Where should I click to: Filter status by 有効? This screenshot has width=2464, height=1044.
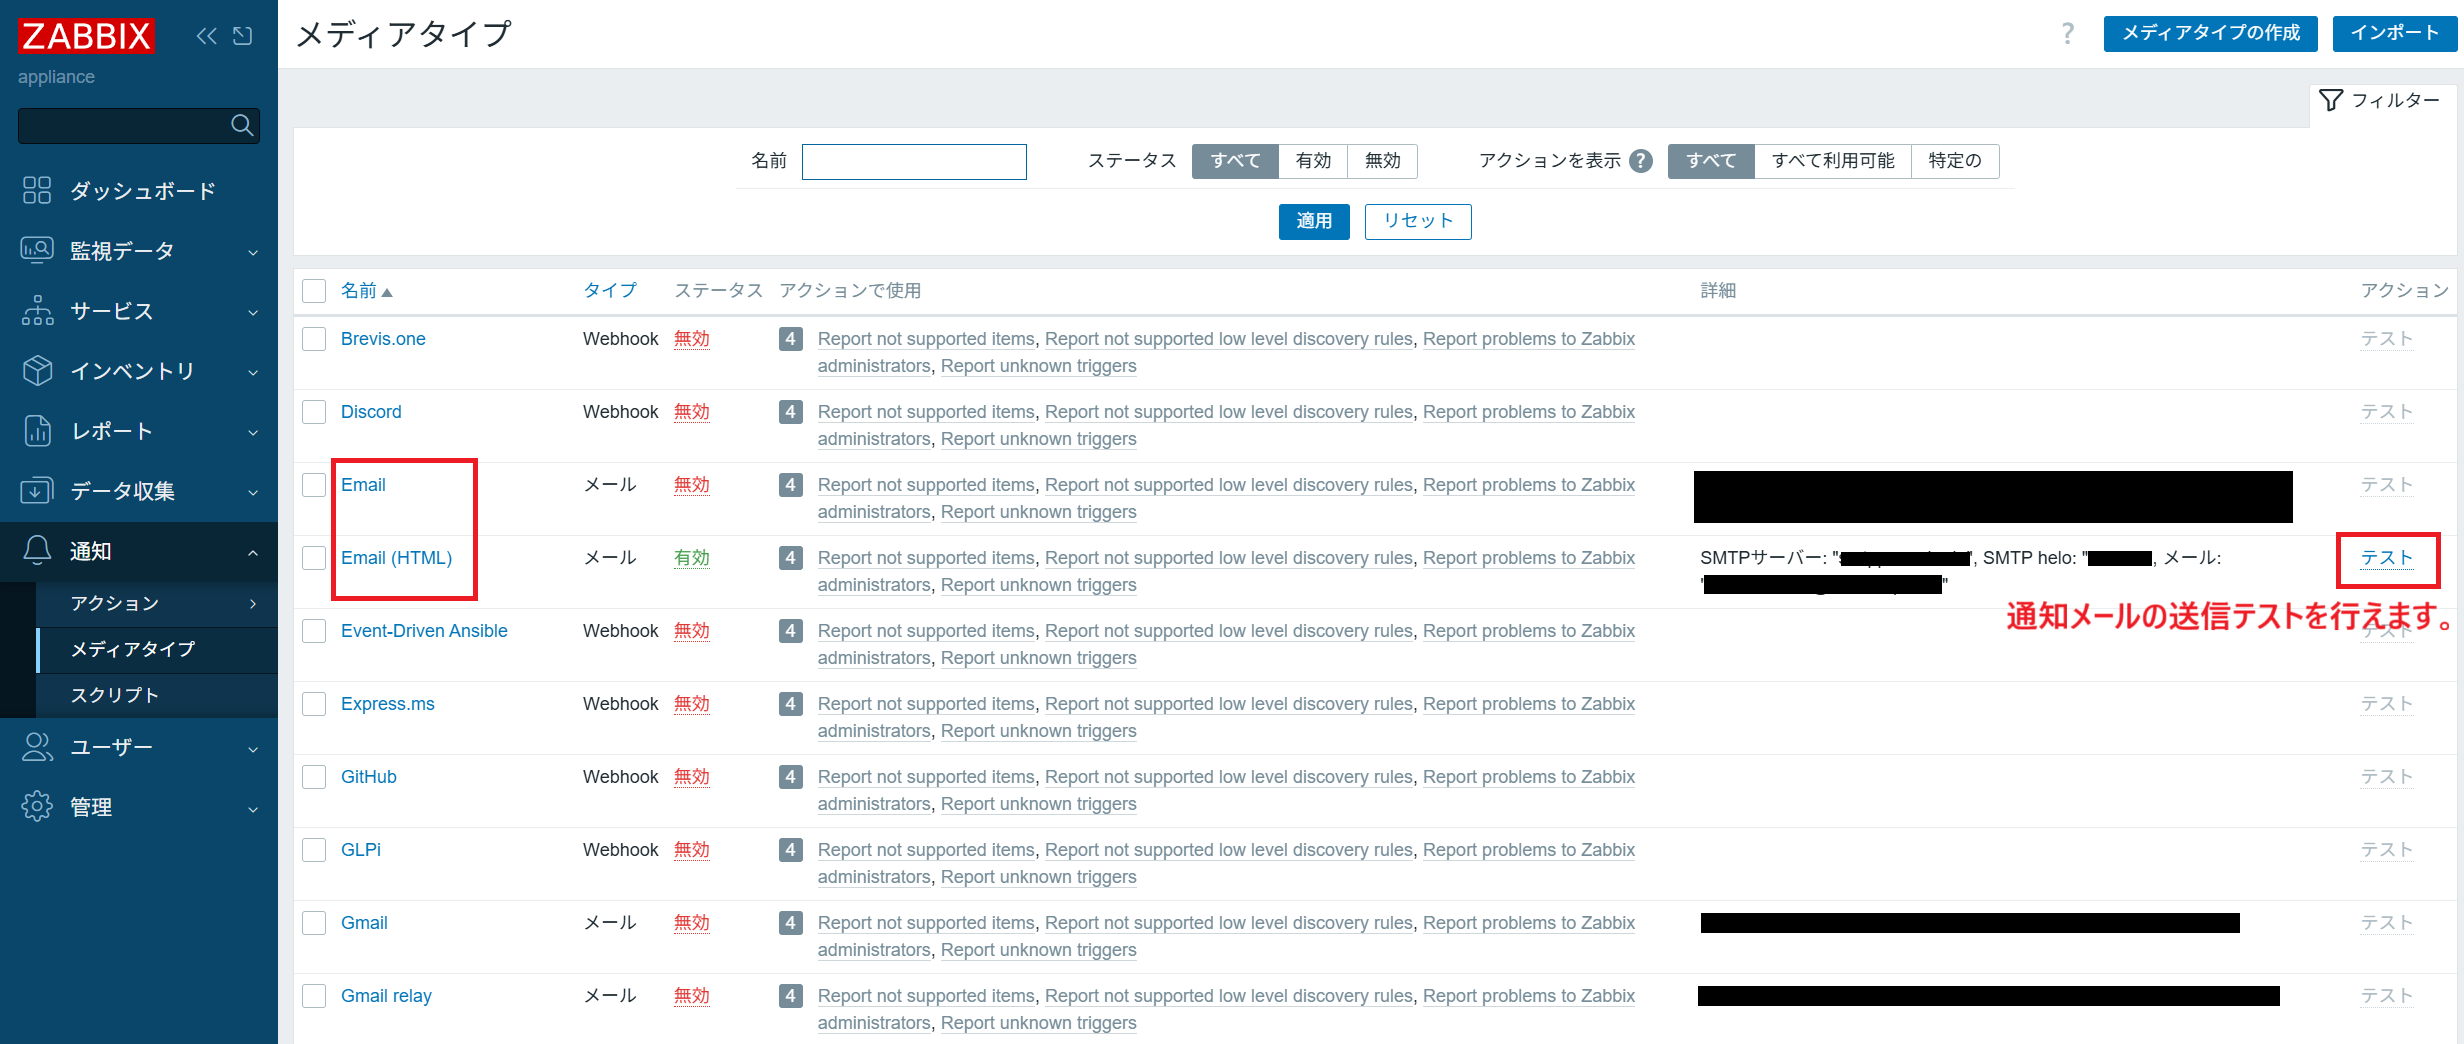(1313, 161)
